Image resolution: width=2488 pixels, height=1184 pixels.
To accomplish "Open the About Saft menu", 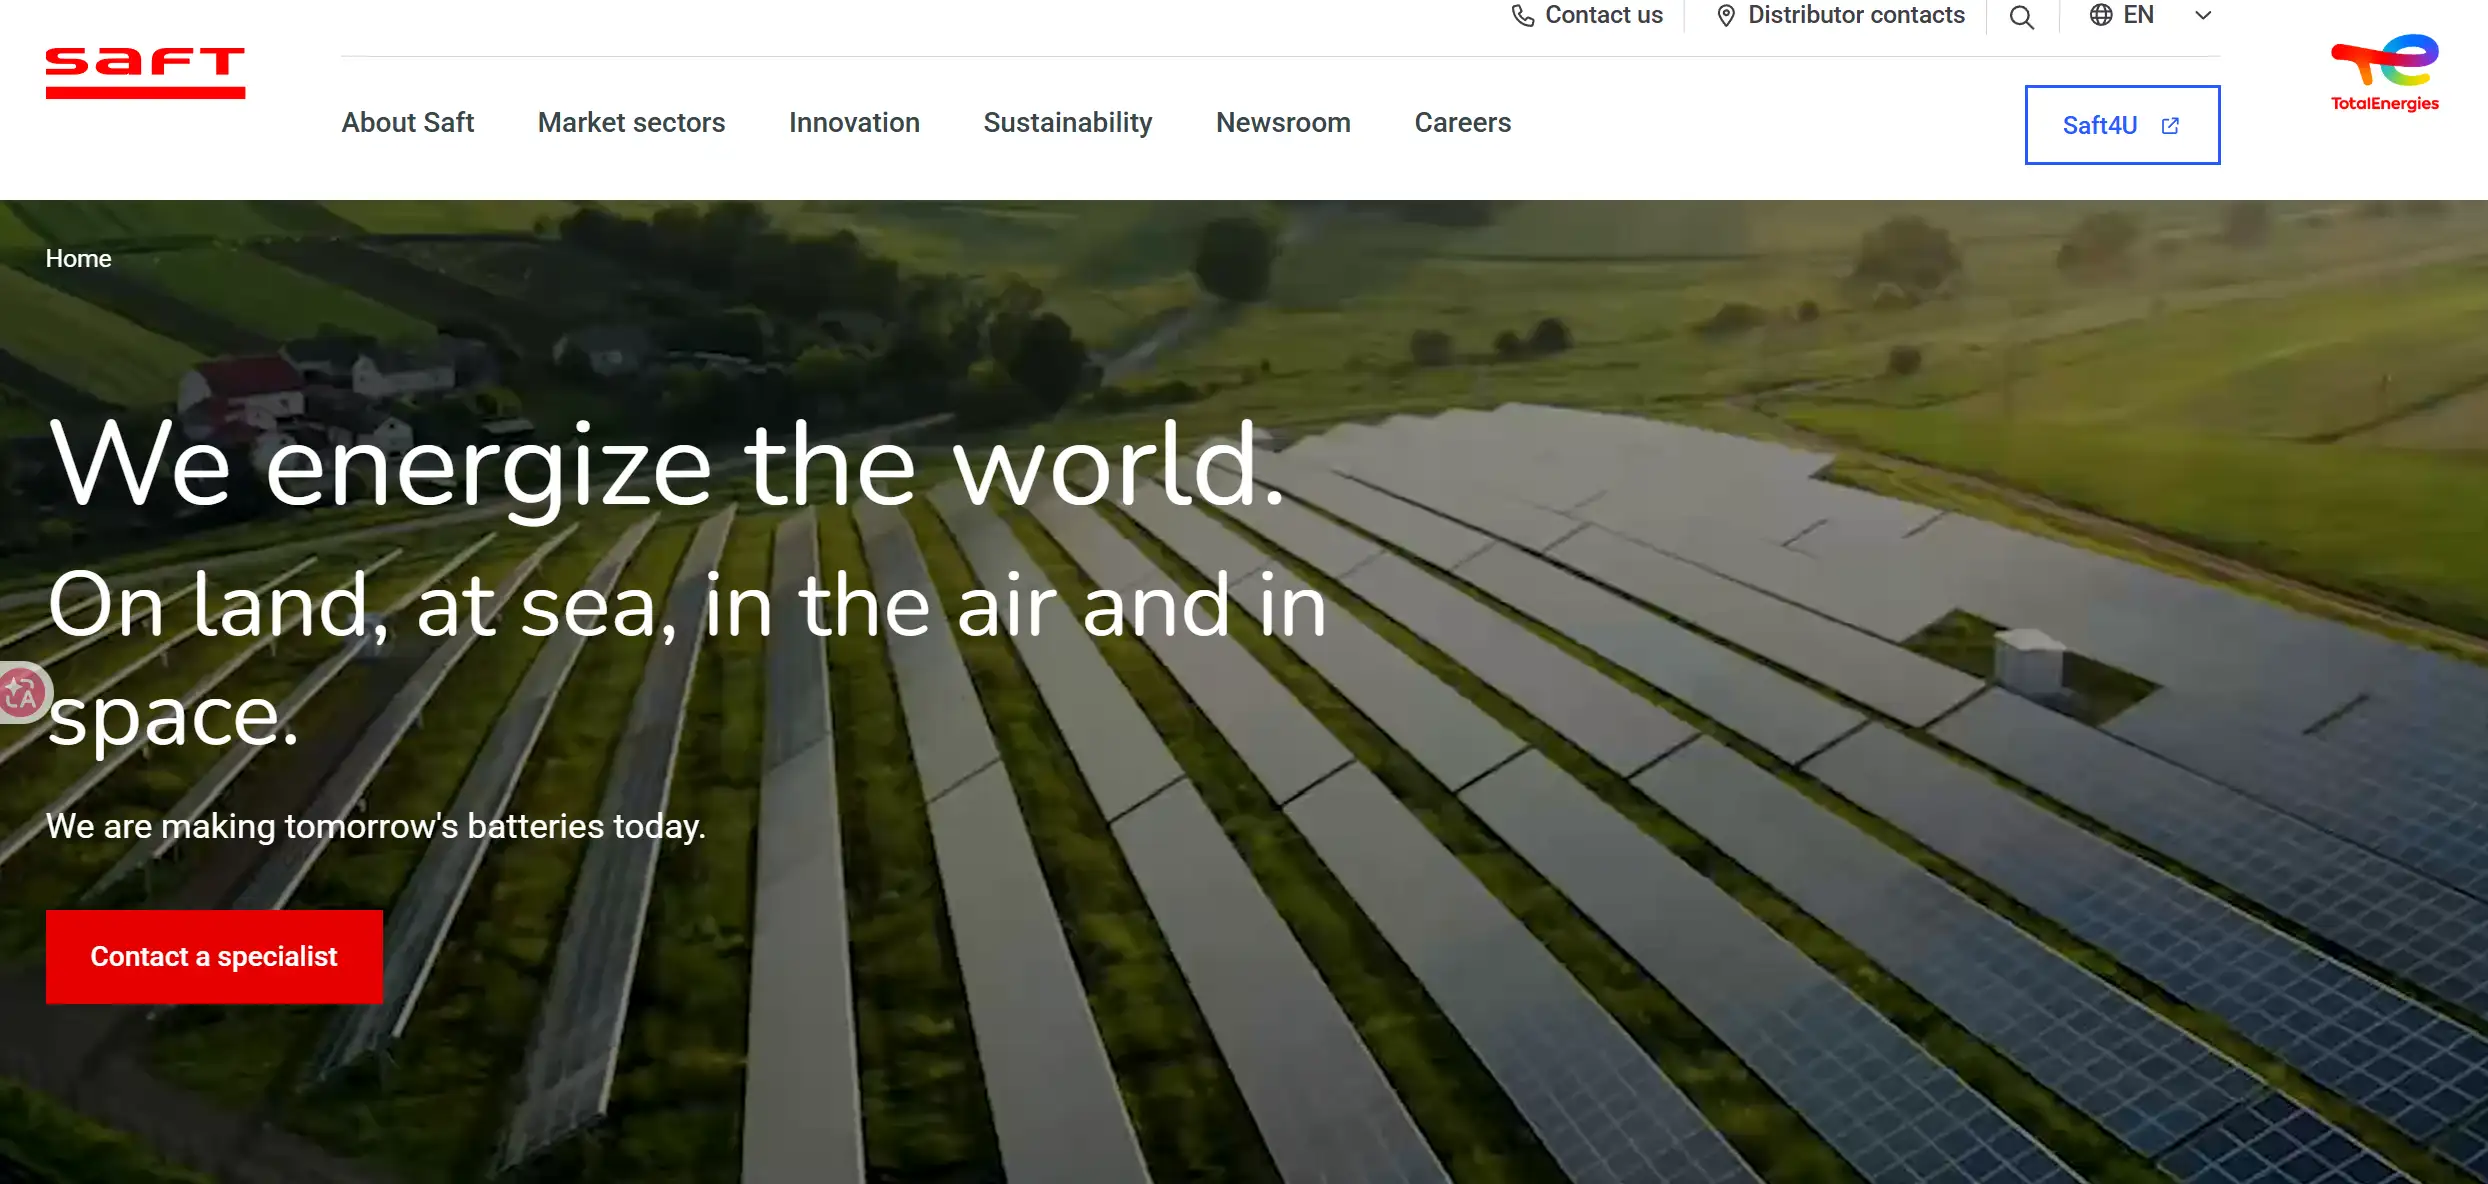I will point(407,122).
